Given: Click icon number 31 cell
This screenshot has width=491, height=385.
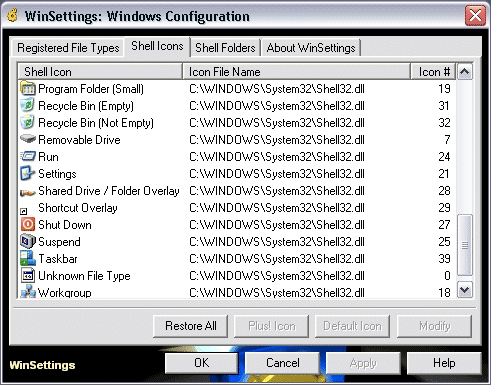Looking at the screenshot, I should [444, 106].
